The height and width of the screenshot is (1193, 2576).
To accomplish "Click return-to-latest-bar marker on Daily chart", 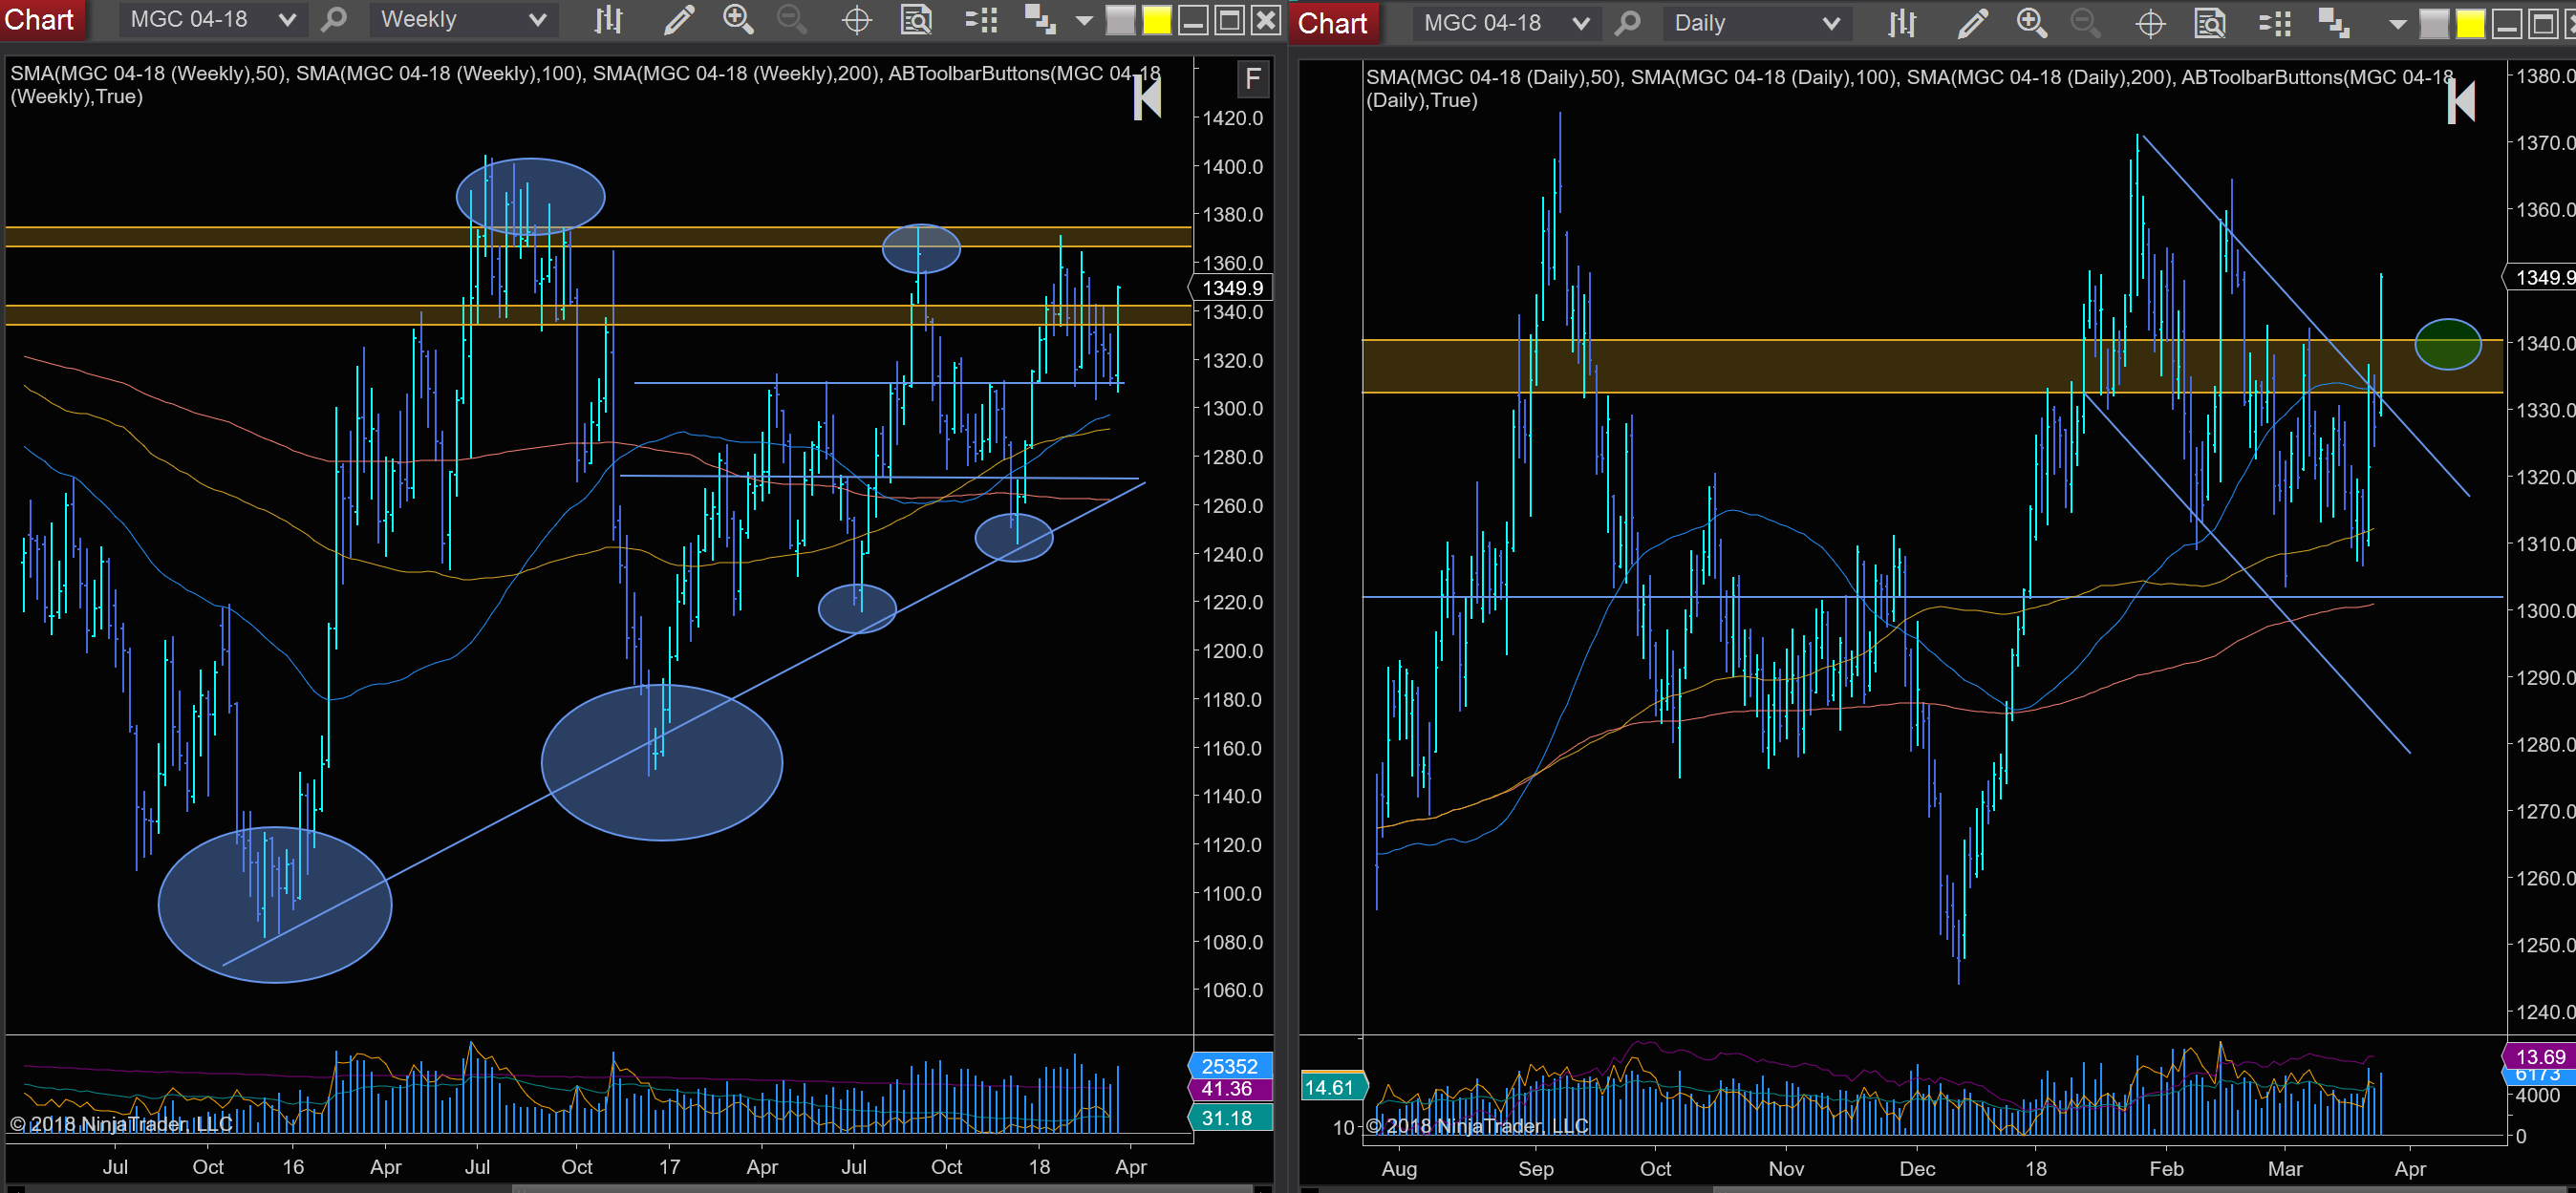I will pos(2461,102).
